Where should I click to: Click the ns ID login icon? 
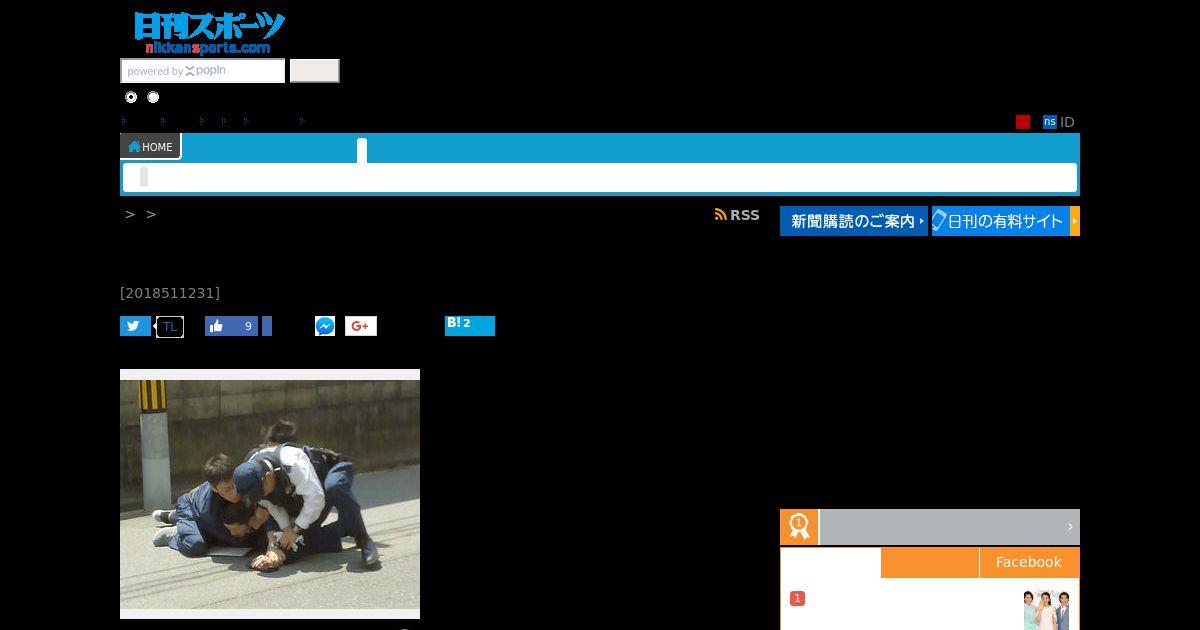tap(1050, 122)
